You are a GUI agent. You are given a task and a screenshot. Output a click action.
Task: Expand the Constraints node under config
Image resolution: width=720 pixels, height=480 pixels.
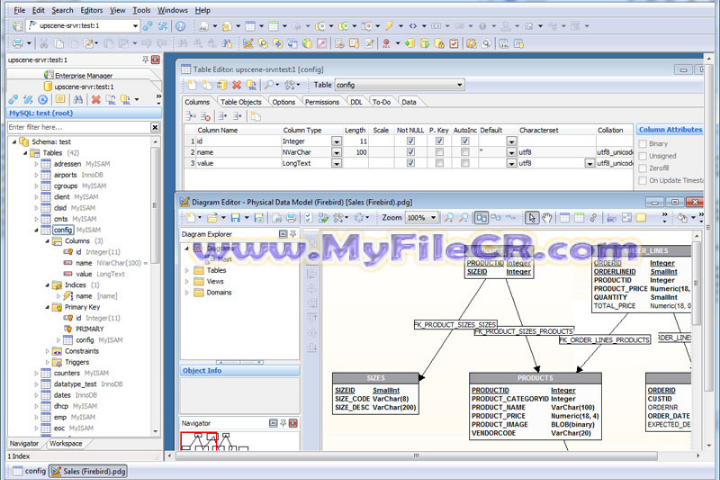[x=47, y=351]
